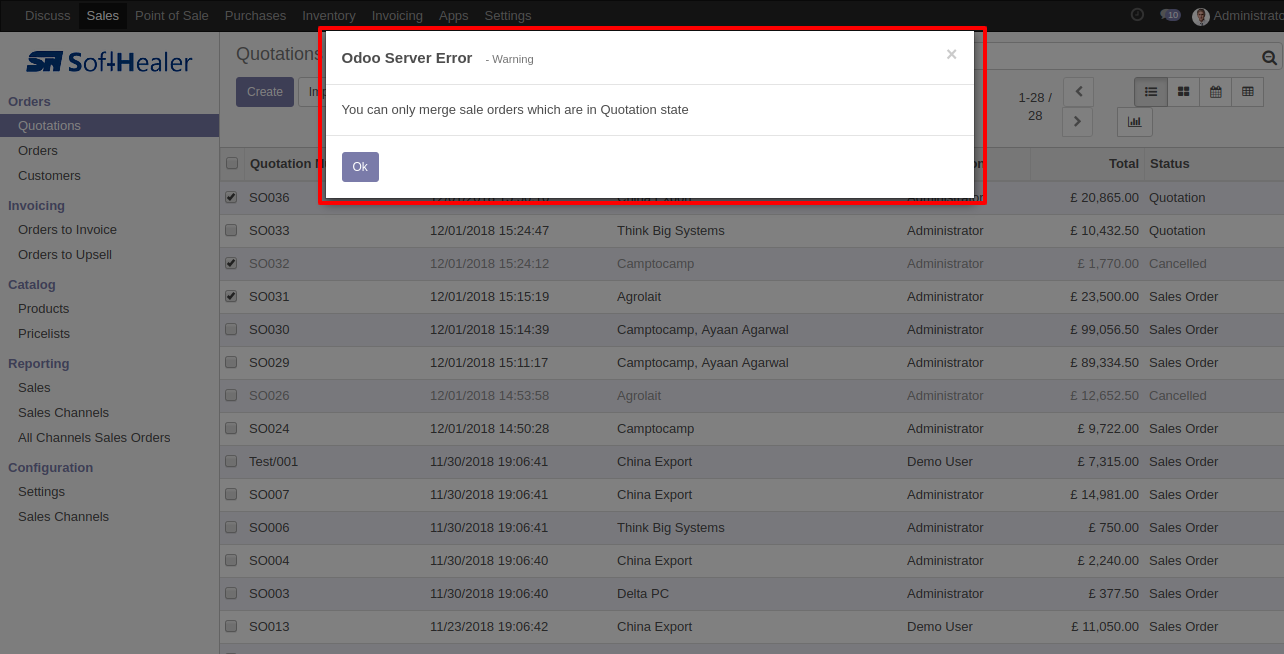The height and width of the screenshot is (654, 1284).
Task: Click the SoftHealer logo
Action: tap(109, 62)
